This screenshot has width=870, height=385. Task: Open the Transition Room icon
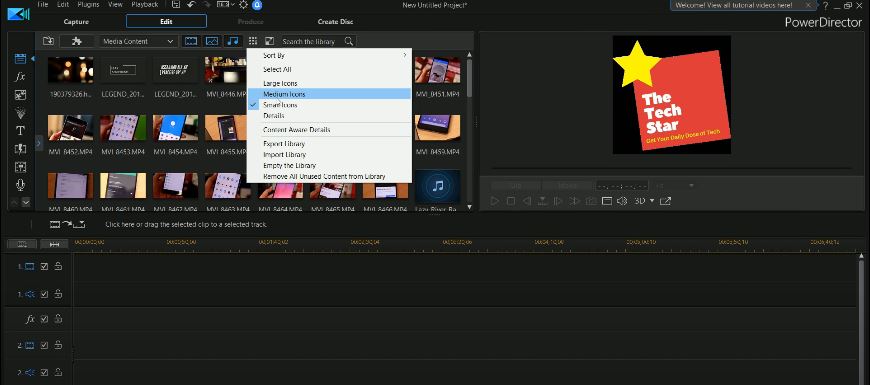click(x=20, y=149)
